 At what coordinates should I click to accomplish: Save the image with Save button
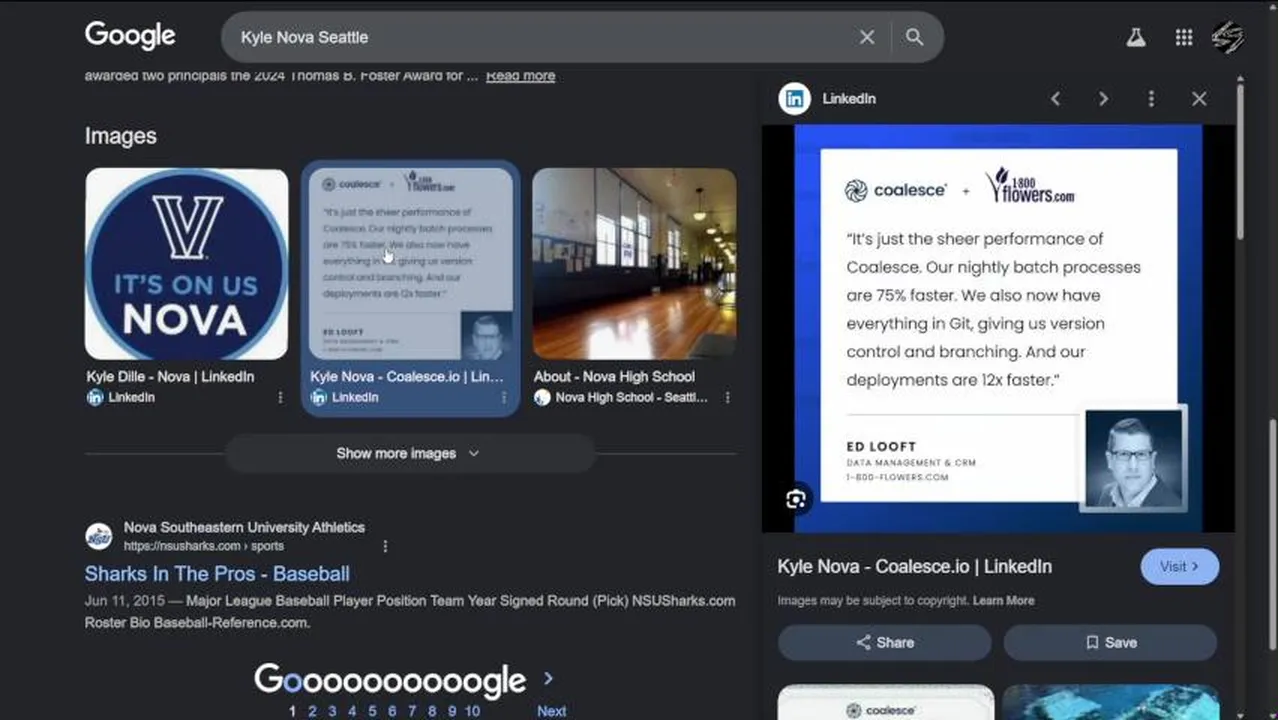tap(1110, 643)
